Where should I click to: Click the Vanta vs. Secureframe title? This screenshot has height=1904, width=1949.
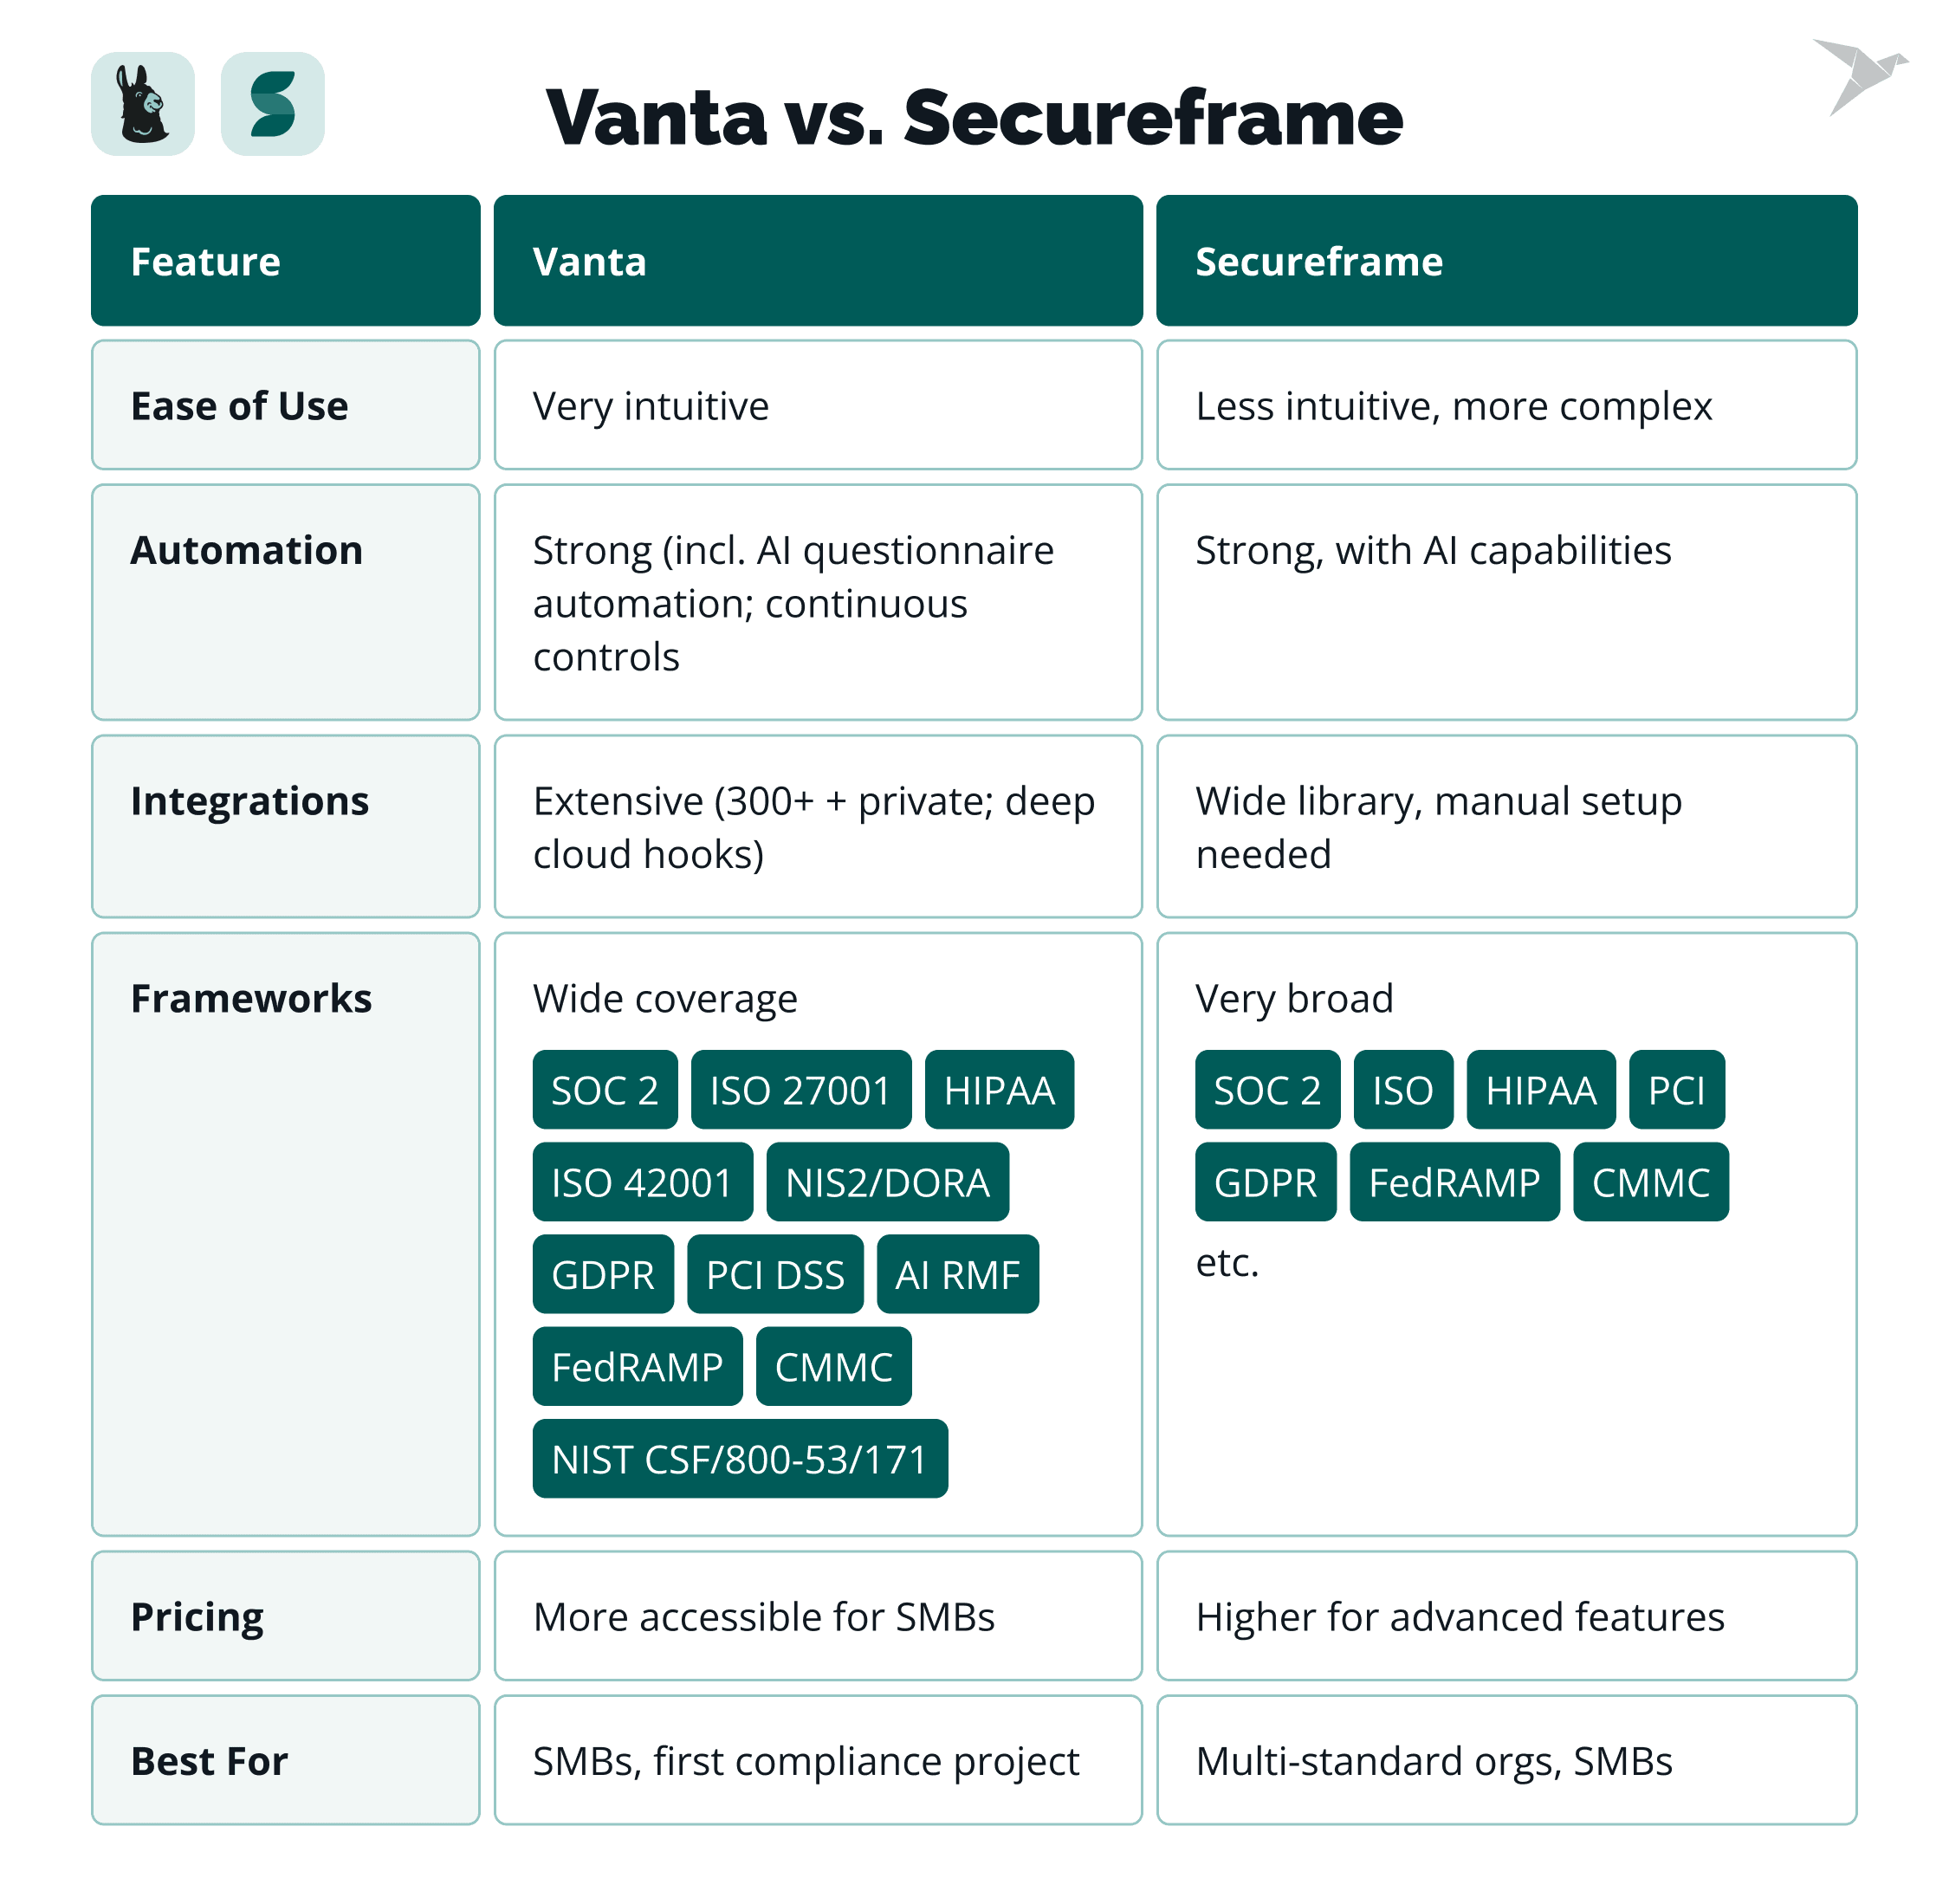[x=974, y=118]
